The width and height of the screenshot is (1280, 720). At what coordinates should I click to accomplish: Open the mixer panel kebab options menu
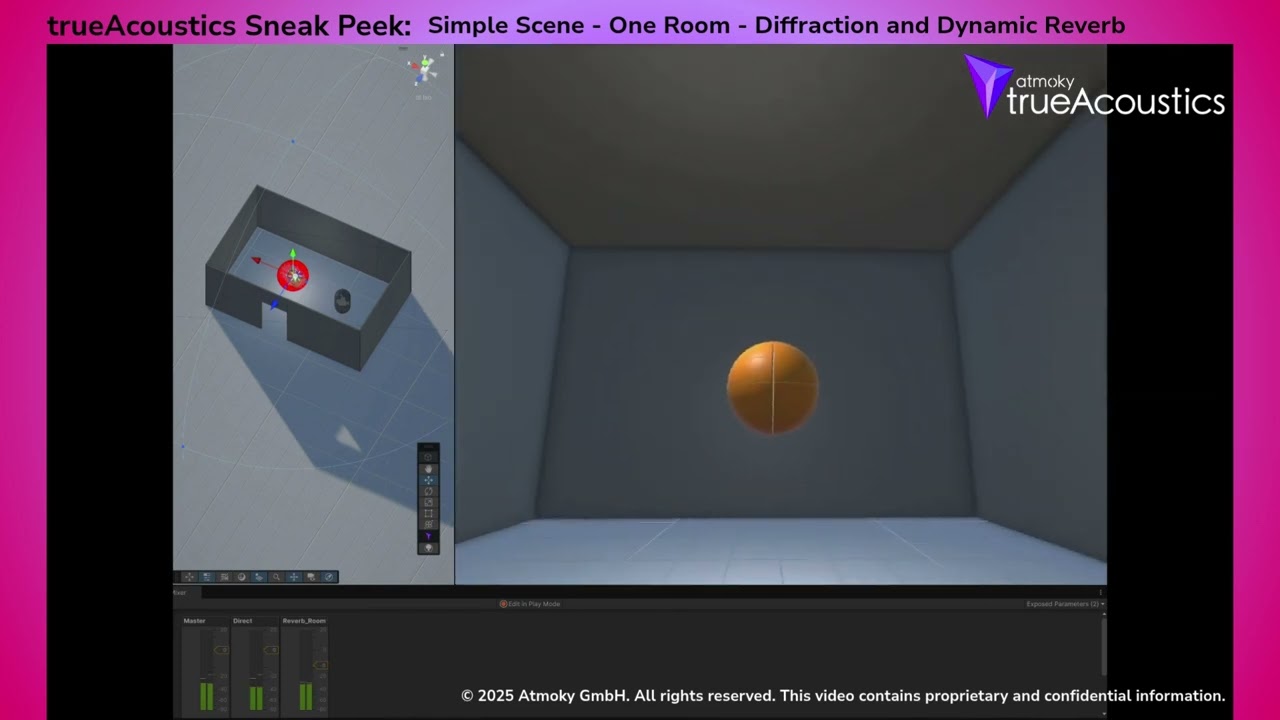tap(1100, 593)
